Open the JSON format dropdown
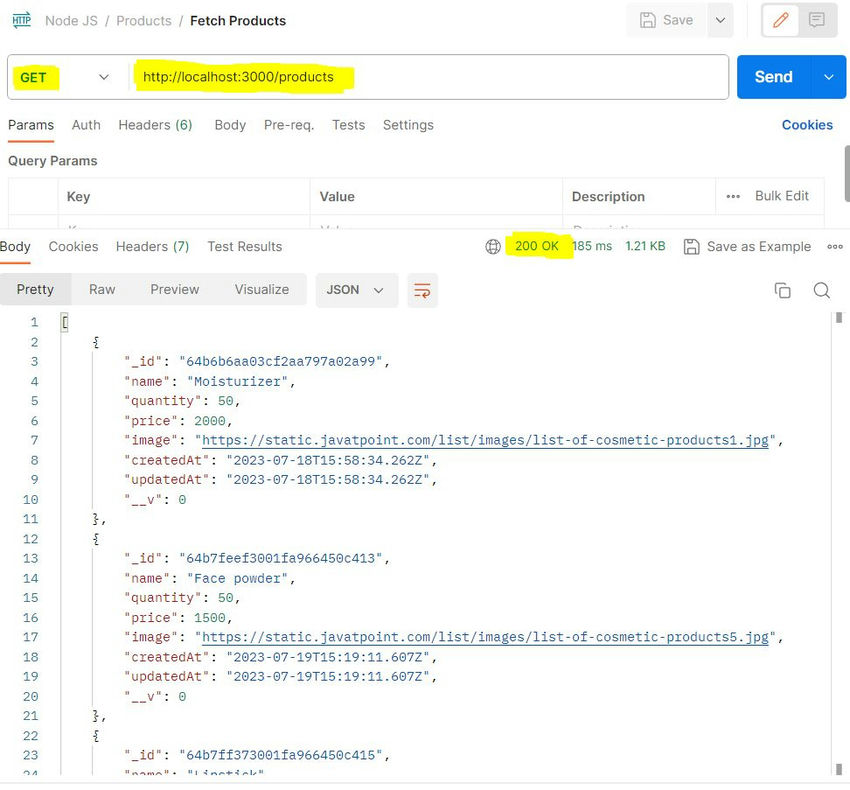Screen dimensions: 850x790 coord(356,290)
